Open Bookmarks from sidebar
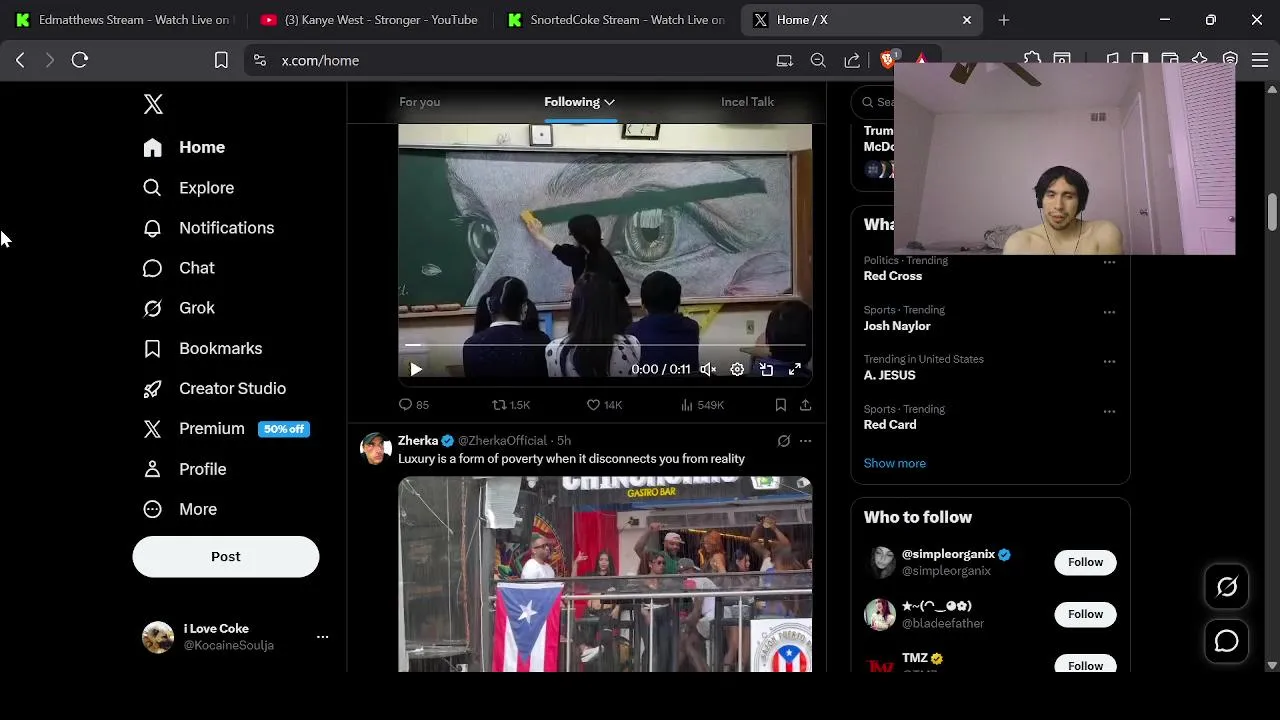This screenshot has height=720, width=1280. click(202, 348)
